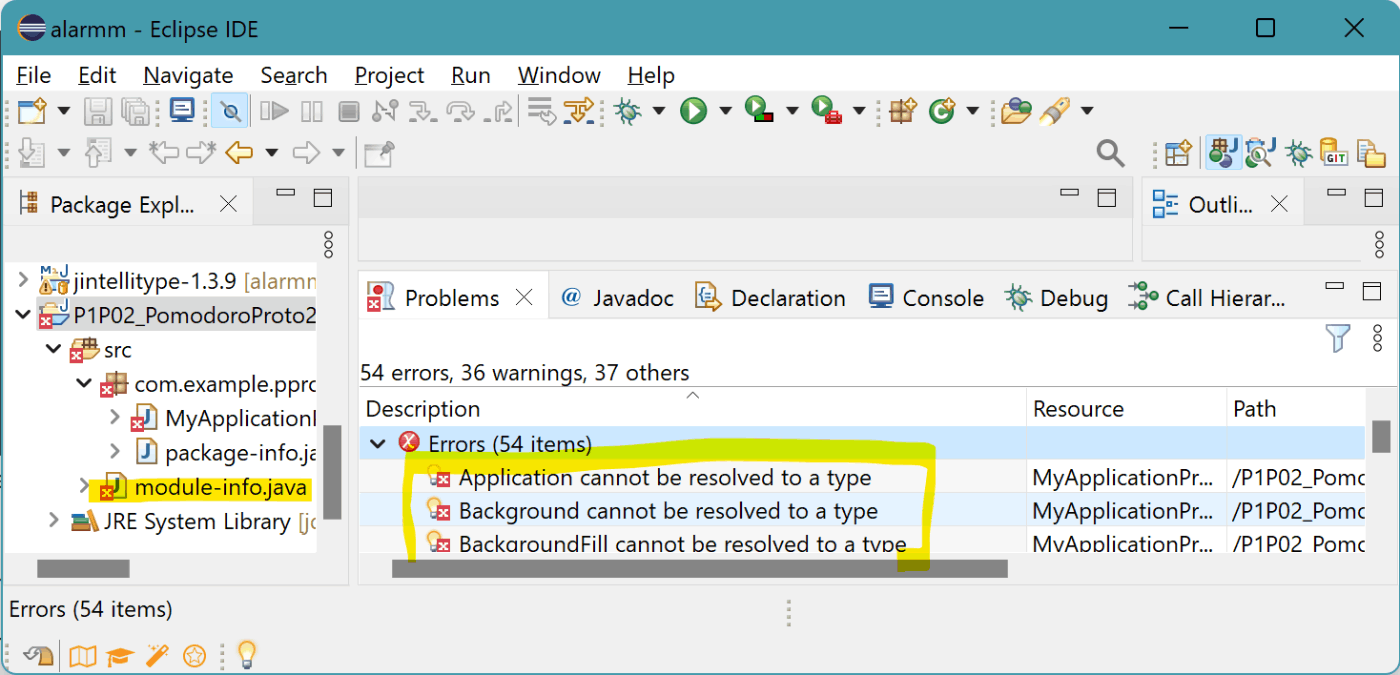This screenshot has width=1400, height=675.
Task: Go to Last Edit Location
Action: pos(163,153)
